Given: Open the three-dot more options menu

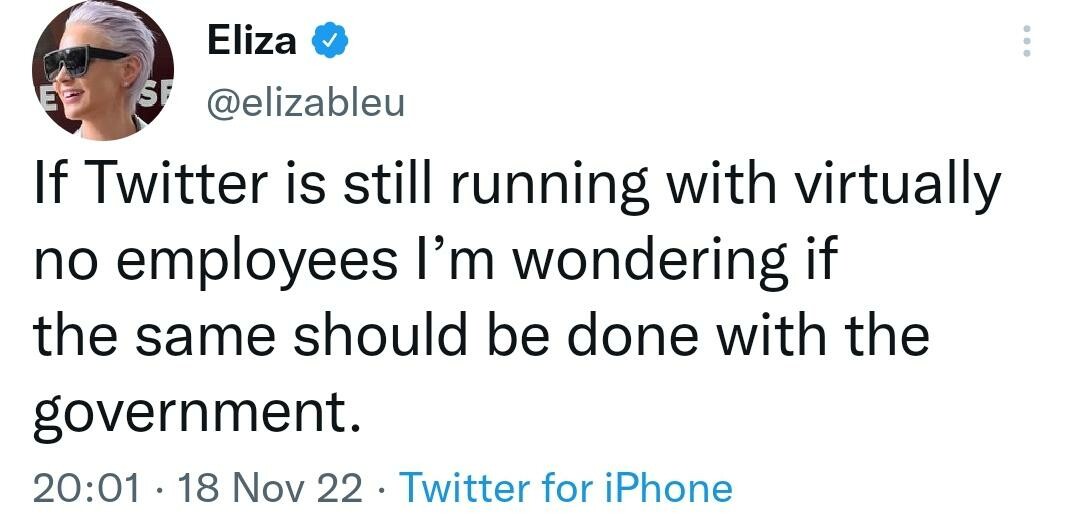Looking at the screenshot, I should 1025,41.
